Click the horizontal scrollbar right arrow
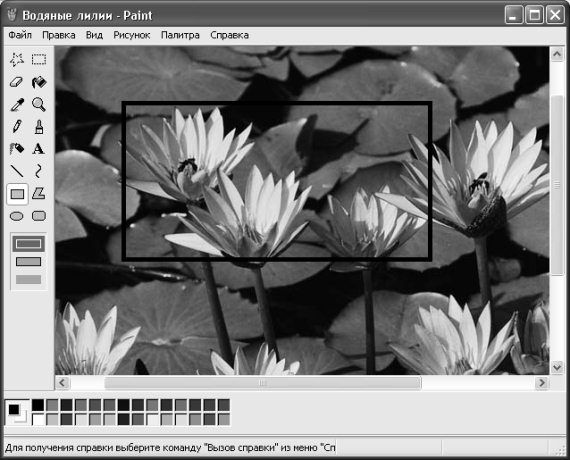570x460 pixels. (542, 383)
